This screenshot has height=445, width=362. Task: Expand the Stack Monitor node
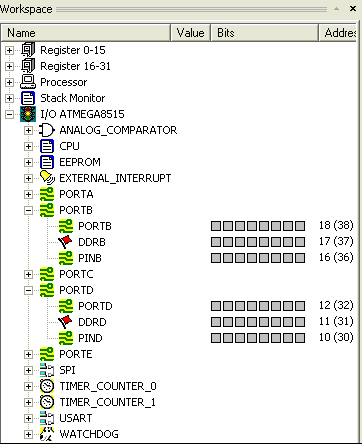coord(9,98)
